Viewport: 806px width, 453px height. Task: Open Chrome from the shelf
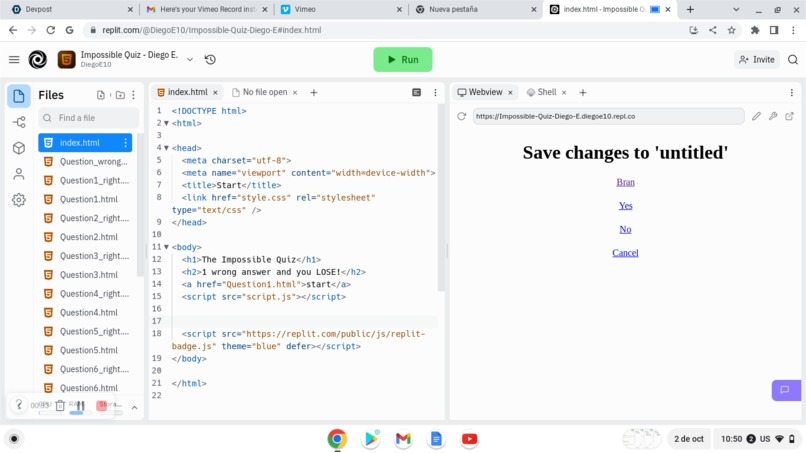point(337,439)
